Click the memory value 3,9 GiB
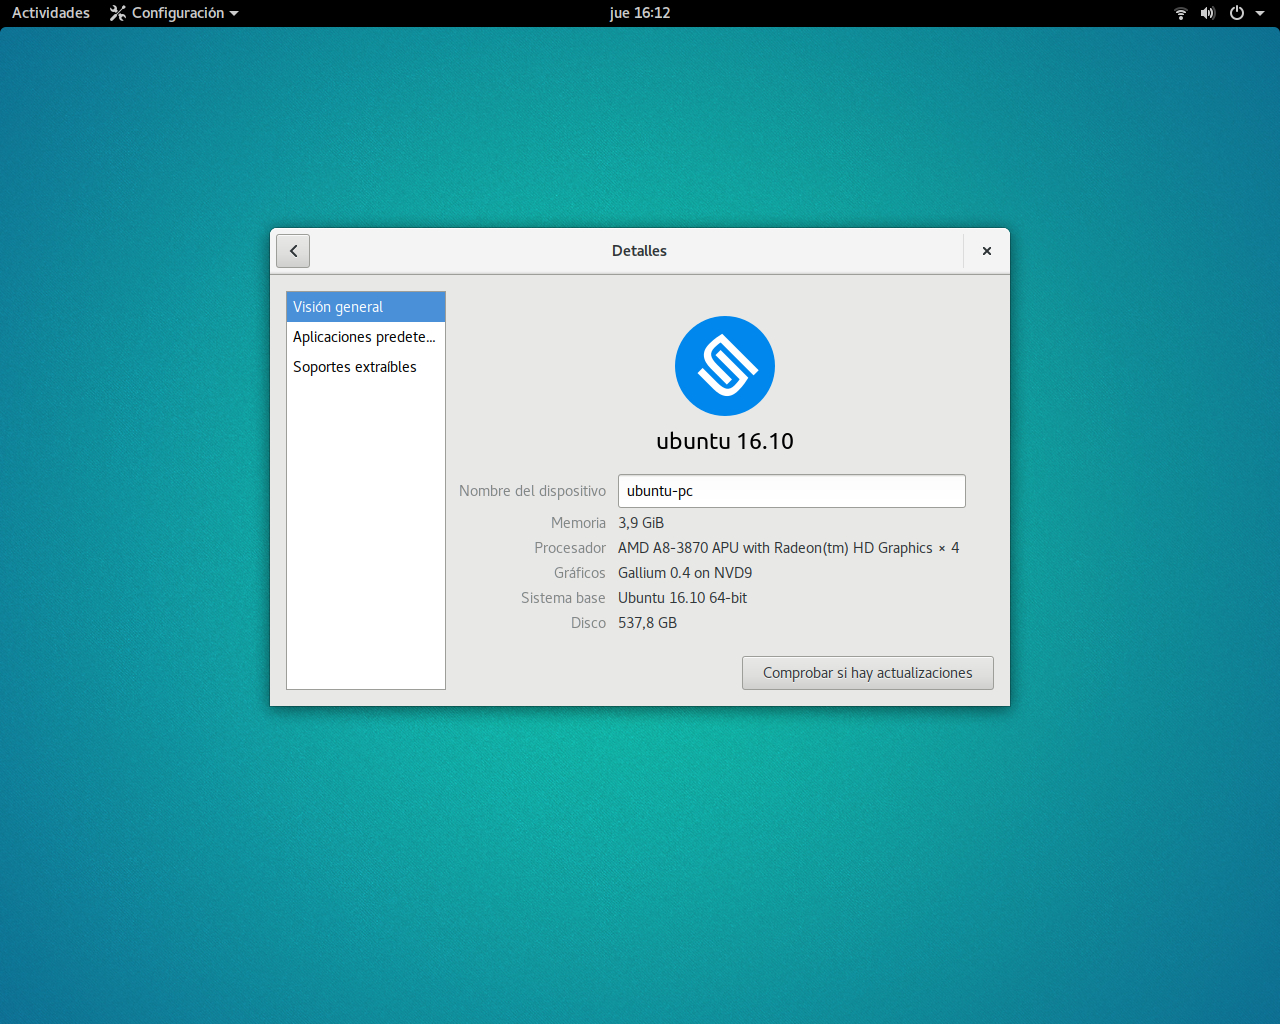The height and width of the screenshot is (1024, 1280). click(x=641, y=523)
